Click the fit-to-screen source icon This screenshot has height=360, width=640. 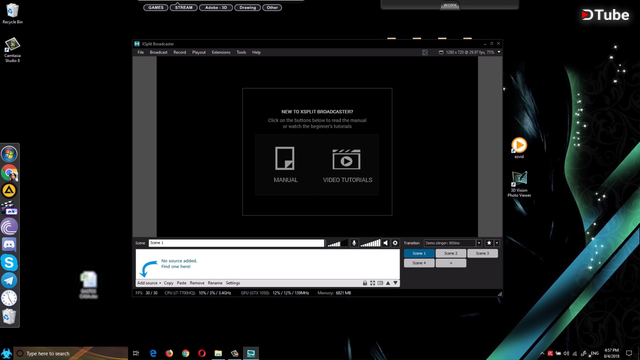point(372,283)
